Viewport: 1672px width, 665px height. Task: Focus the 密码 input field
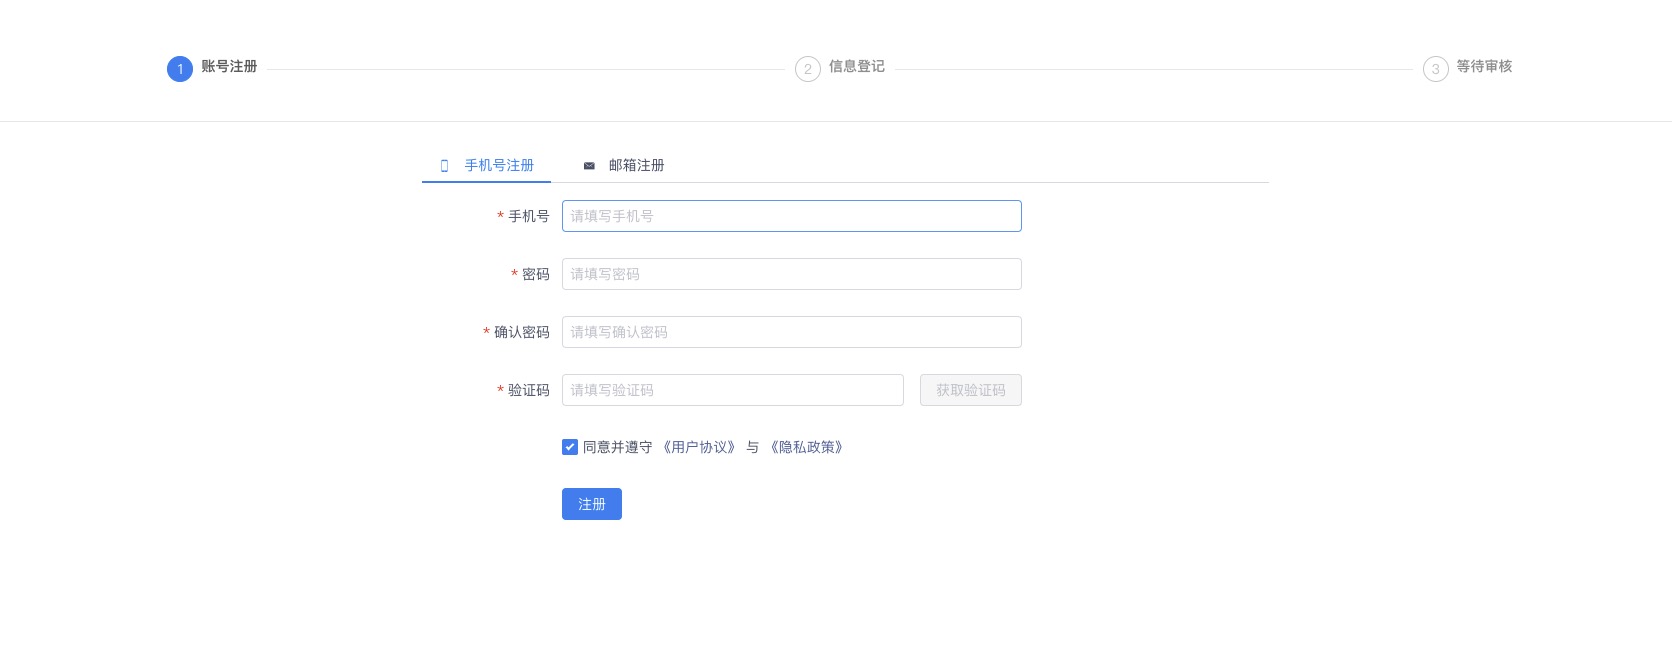[792, 274]
